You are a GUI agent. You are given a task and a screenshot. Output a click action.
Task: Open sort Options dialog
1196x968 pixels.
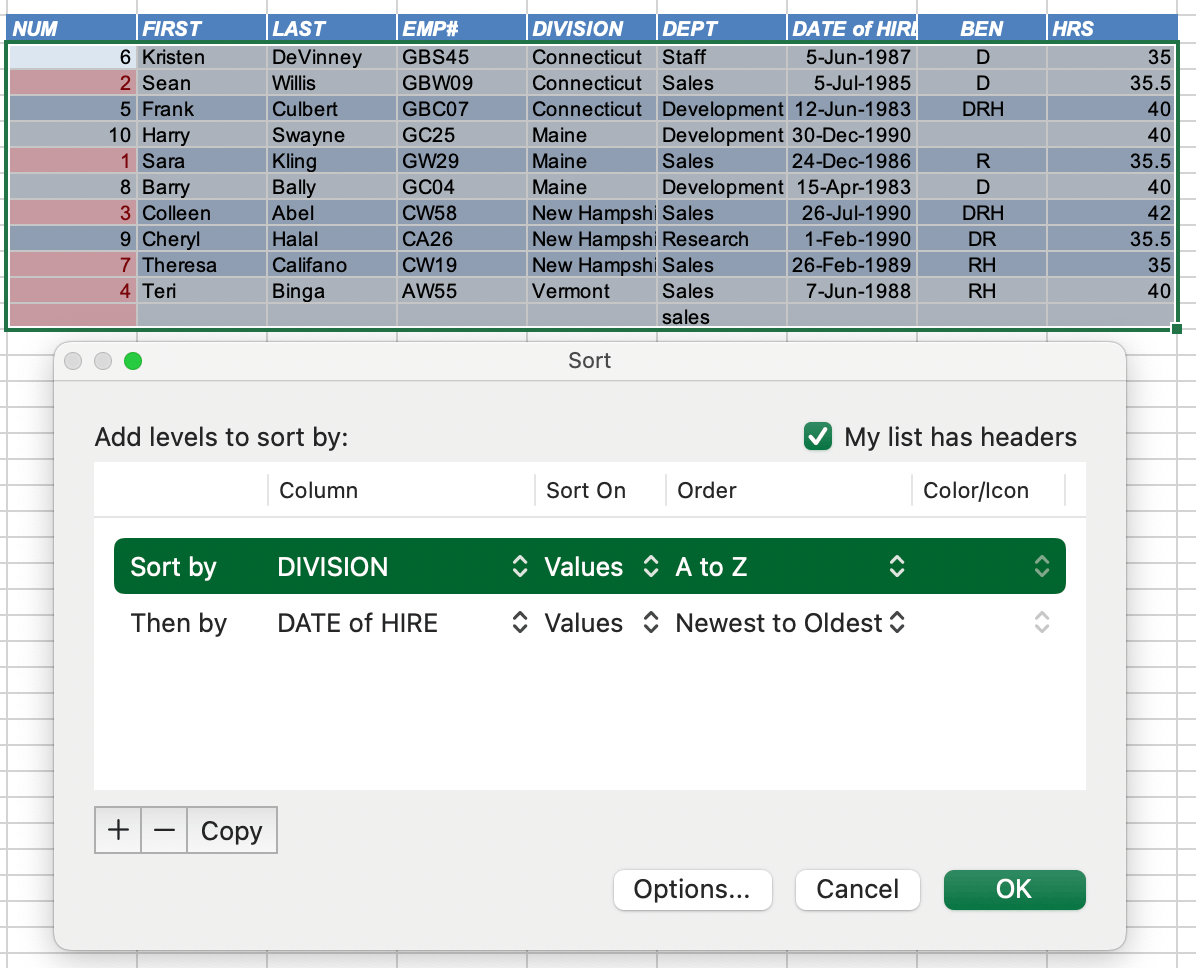point(693,889)
